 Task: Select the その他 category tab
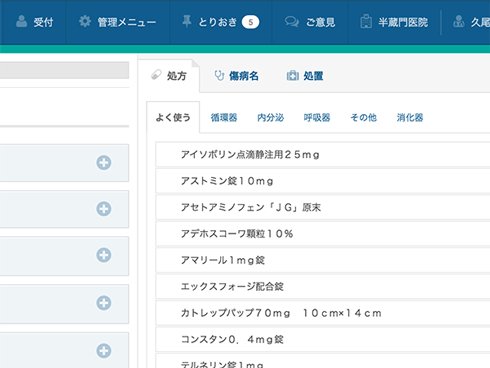pyautogui.click(x=363, y=117)
